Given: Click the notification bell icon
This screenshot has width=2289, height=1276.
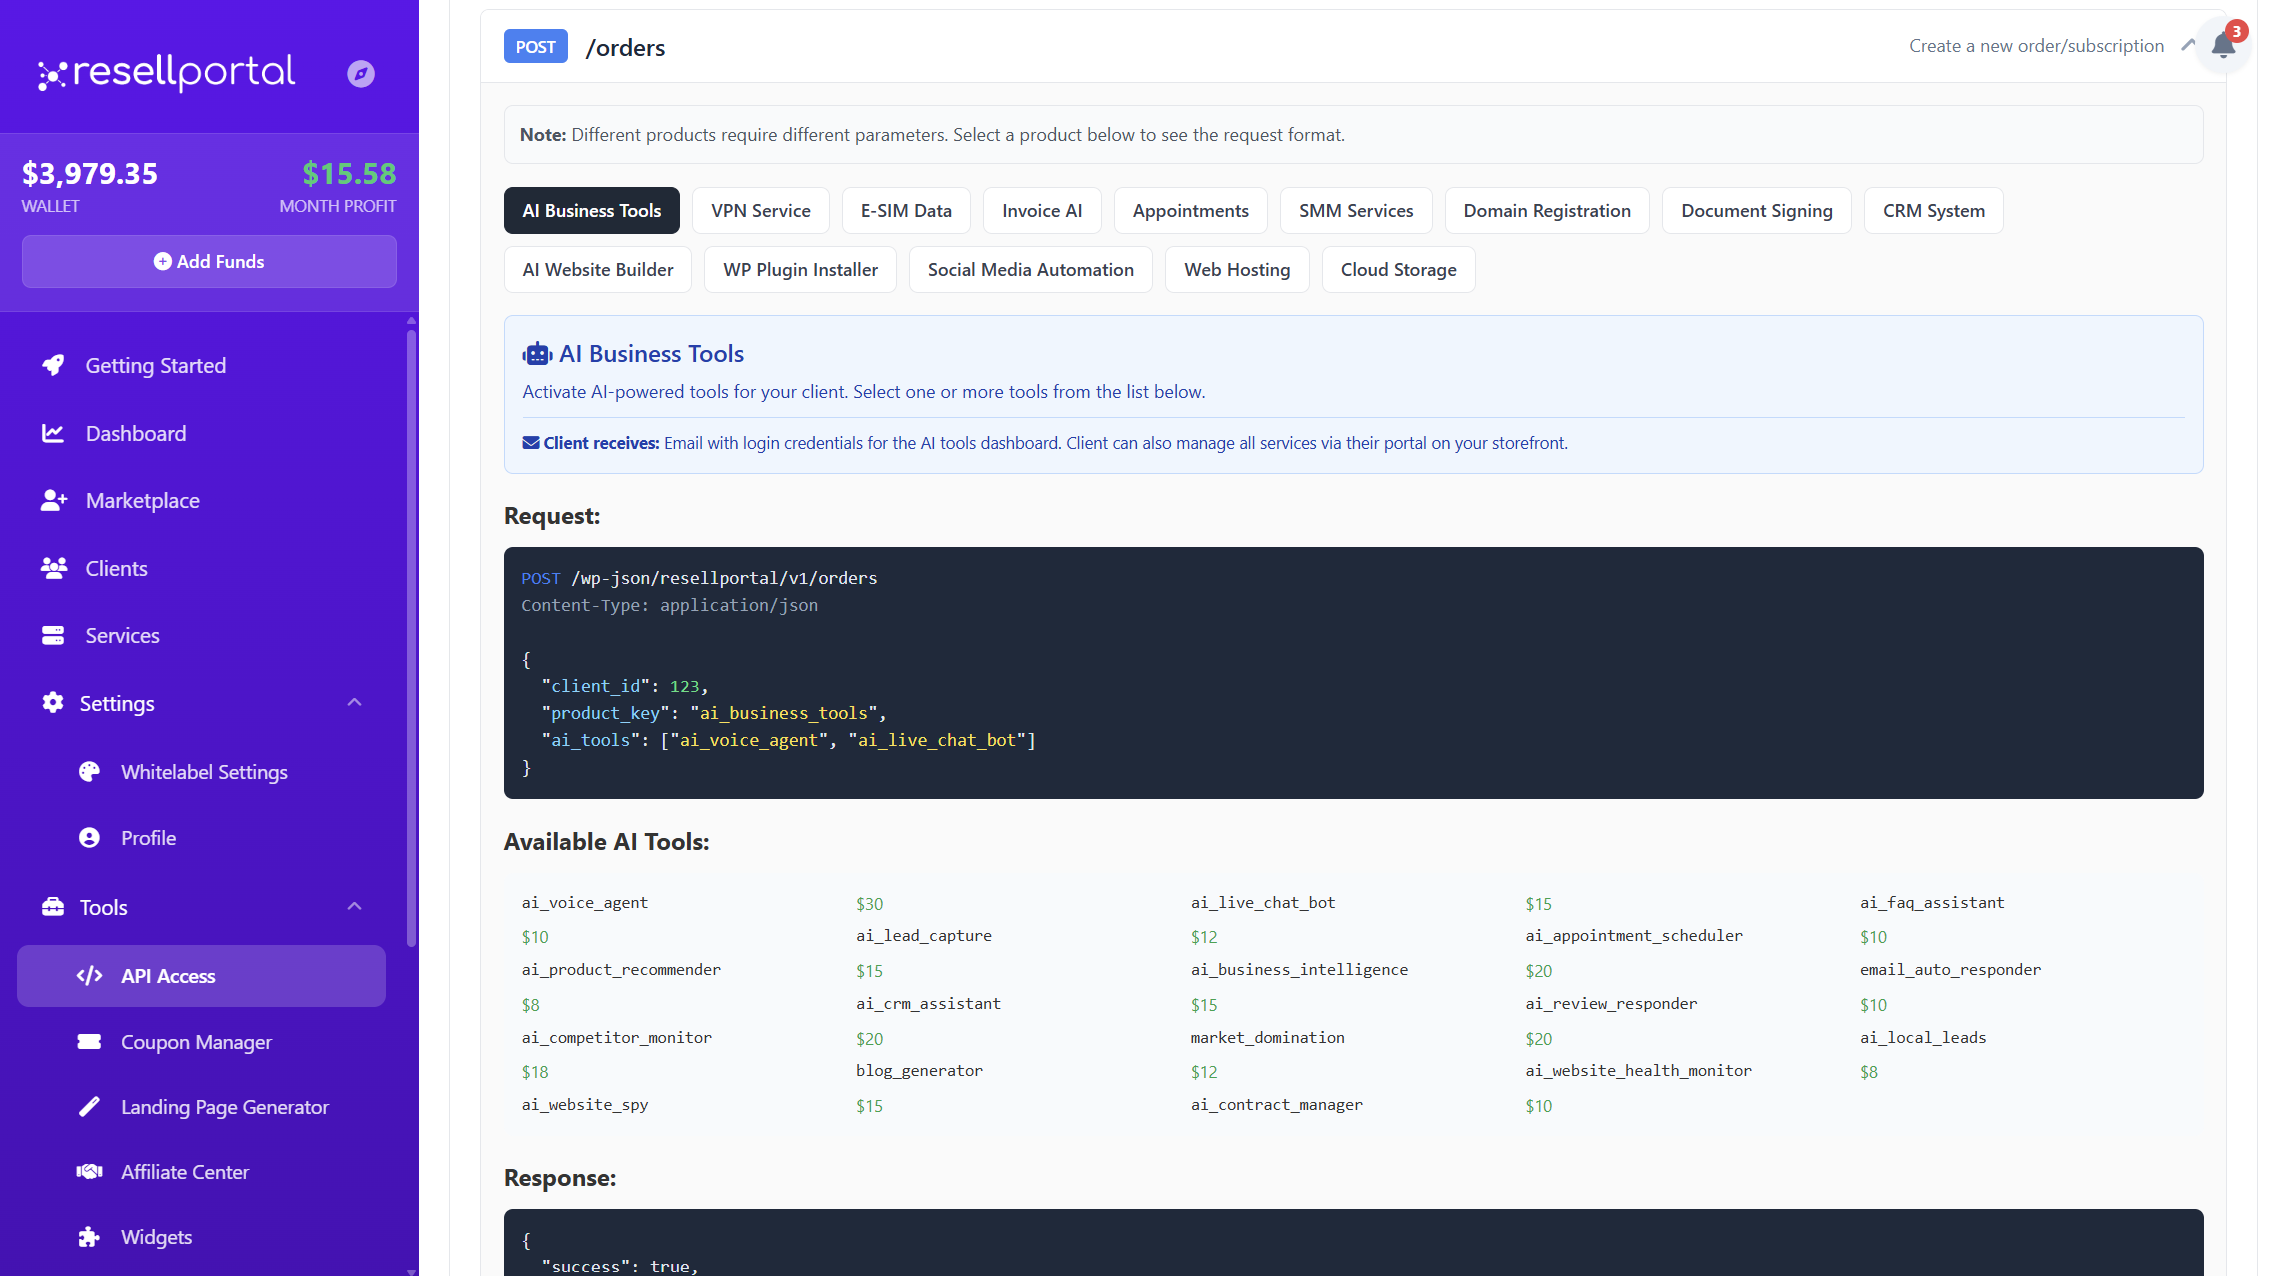Looking at the screenshot, I should point(2222,45).
